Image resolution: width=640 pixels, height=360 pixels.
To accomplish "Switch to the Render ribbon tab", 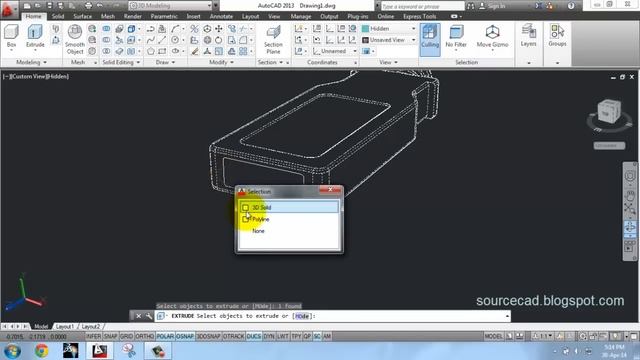I will point(133,16).
